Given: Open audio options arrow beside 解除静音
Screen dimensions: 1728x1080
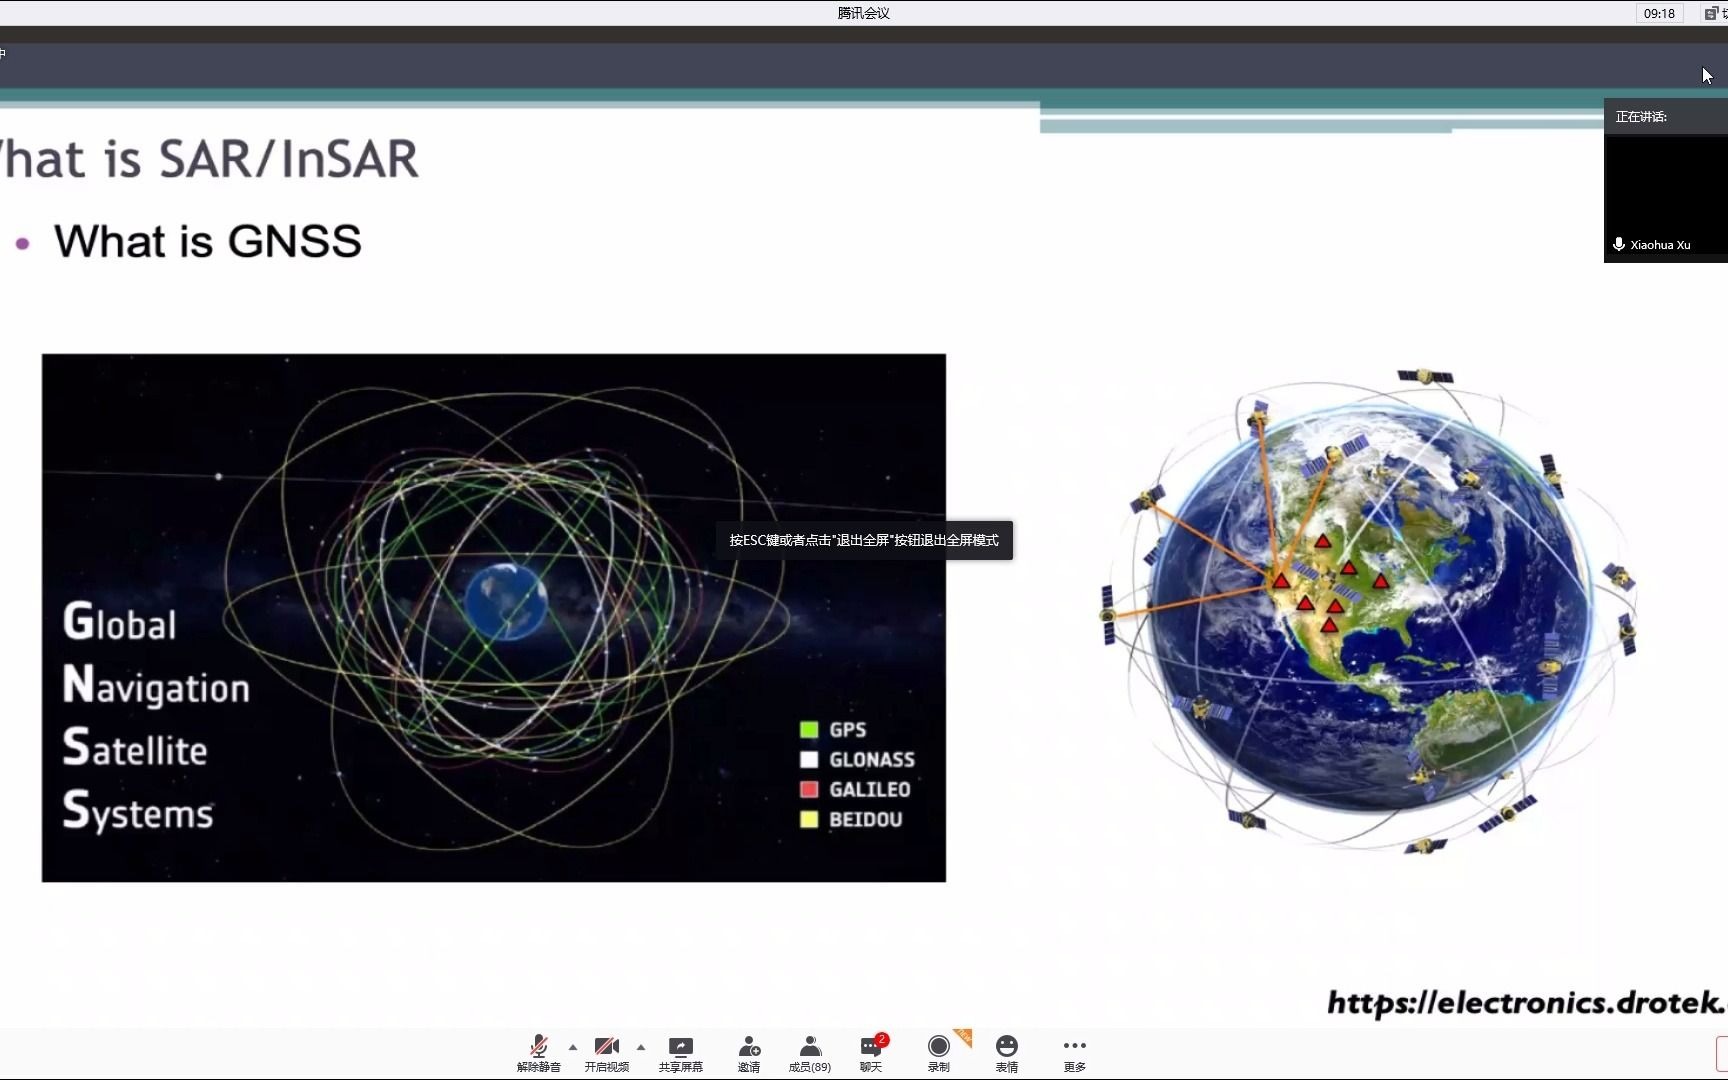Looking at the screenshot, I should coord(573,1047).
